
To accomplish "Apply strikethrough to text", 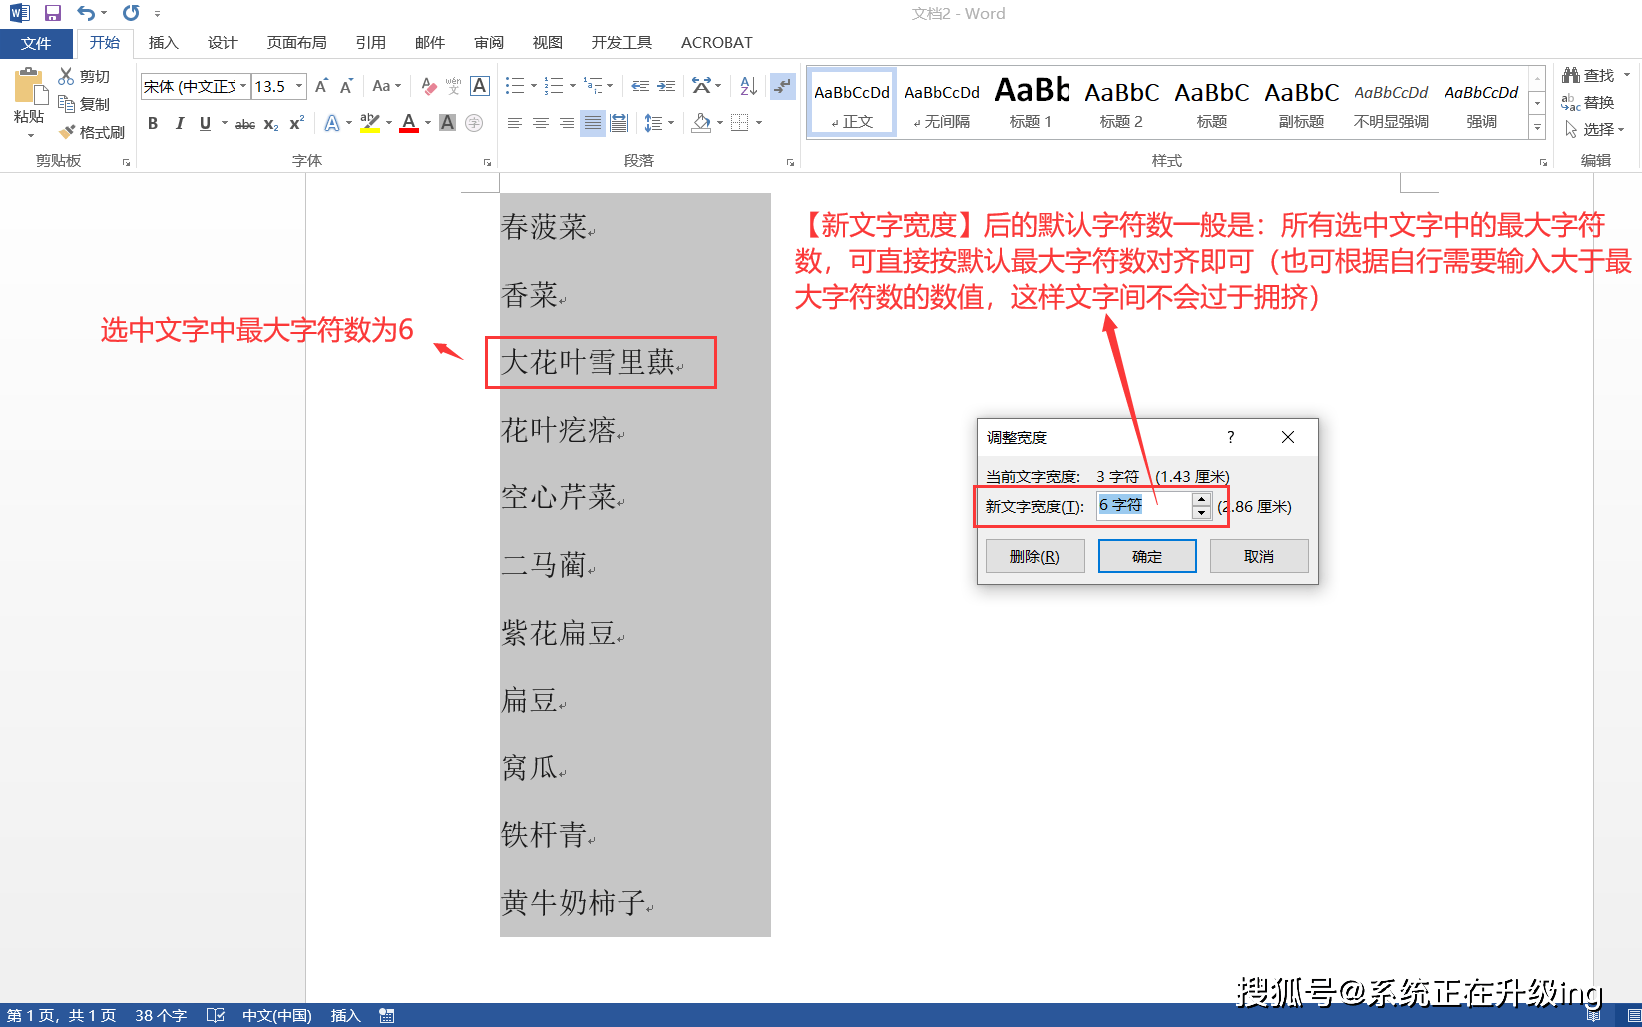I will coord(244,123).
